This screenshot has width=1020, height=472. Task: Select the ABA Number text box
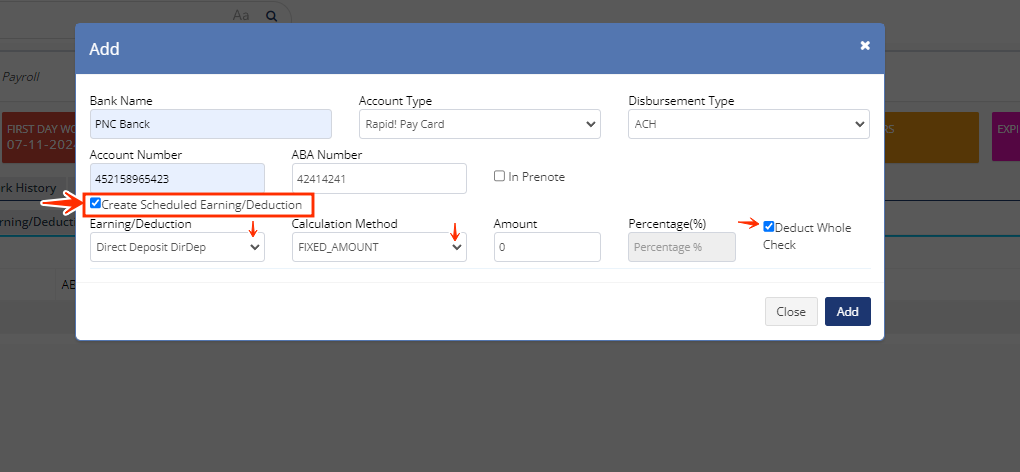pos(379,178)
